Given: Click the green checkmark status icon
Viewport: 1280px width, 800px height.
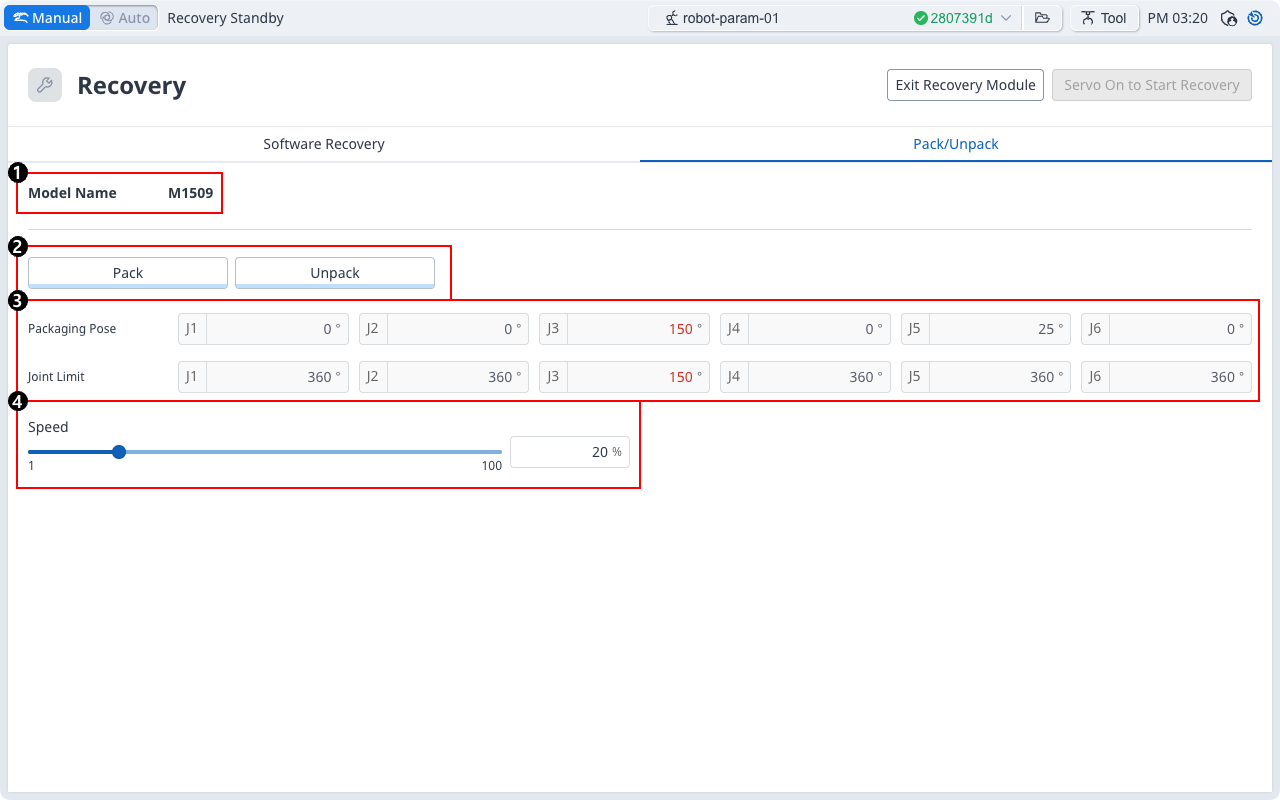Looking at the screenshot, I should 920,18.
